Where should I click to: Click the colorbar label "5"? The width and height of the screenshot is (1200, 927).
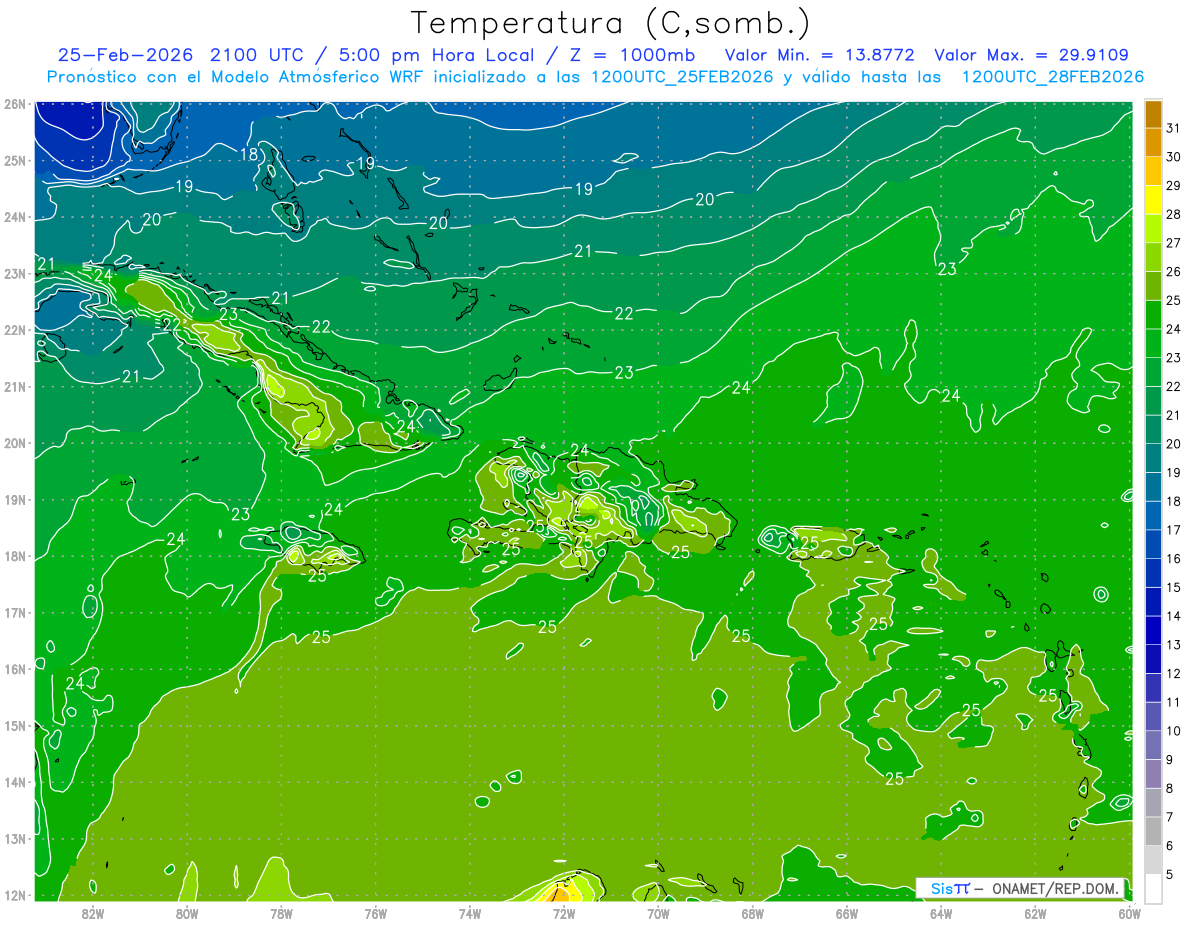(x=1170, y=875)
